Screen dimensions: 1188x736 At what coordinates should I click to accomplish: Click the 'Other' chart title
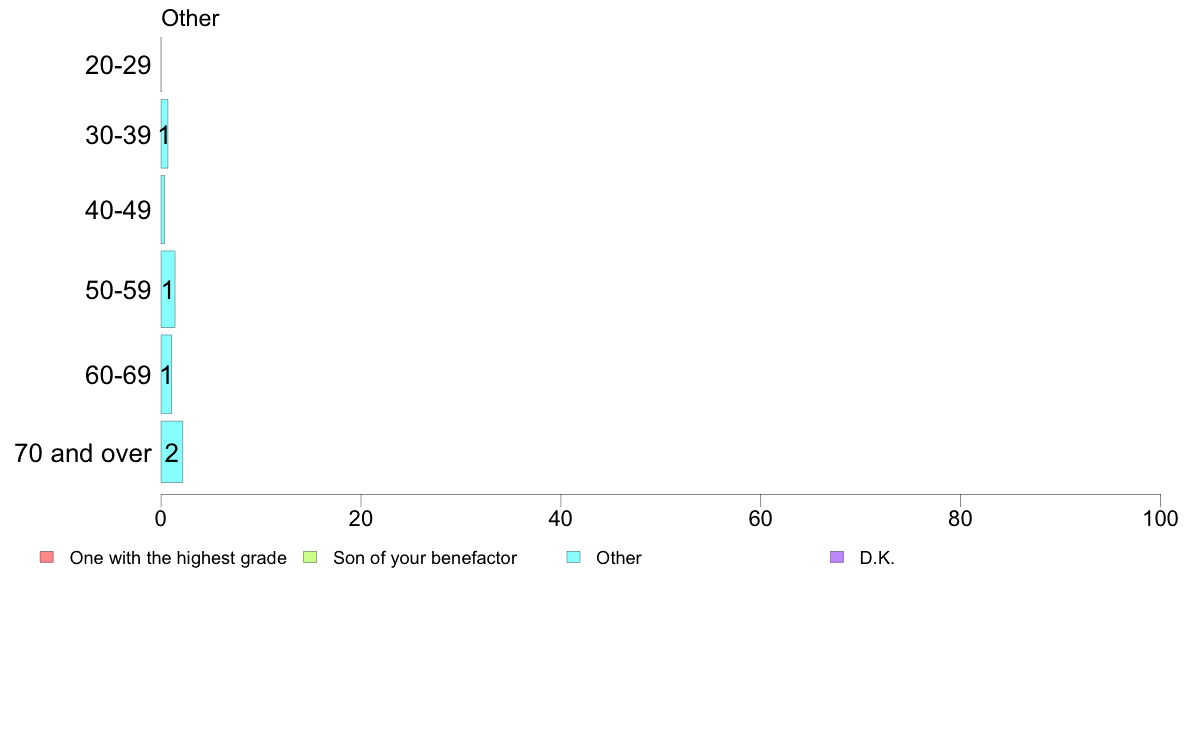pyautogui.click(x=190, y=18)
